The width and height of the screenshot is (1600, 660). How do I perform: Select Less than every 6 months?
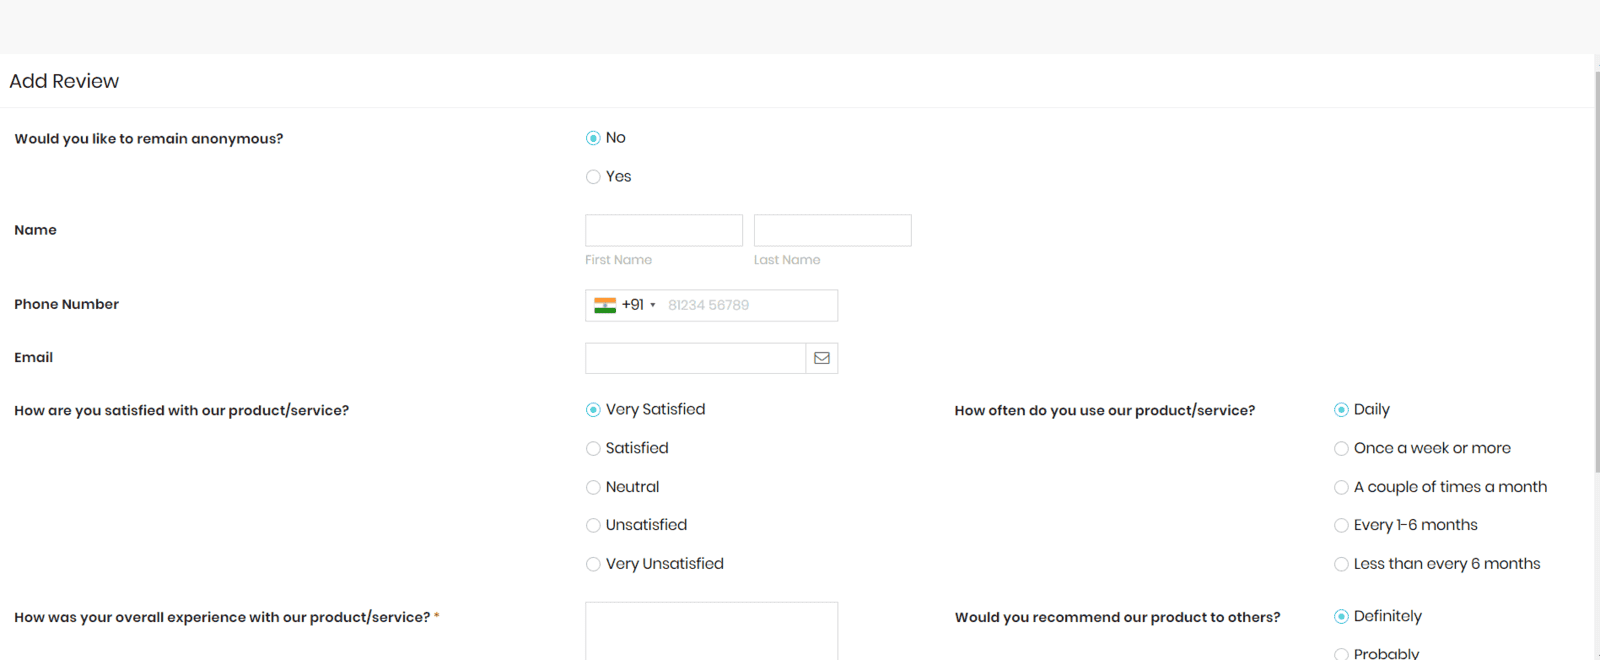click(1341, 565)
